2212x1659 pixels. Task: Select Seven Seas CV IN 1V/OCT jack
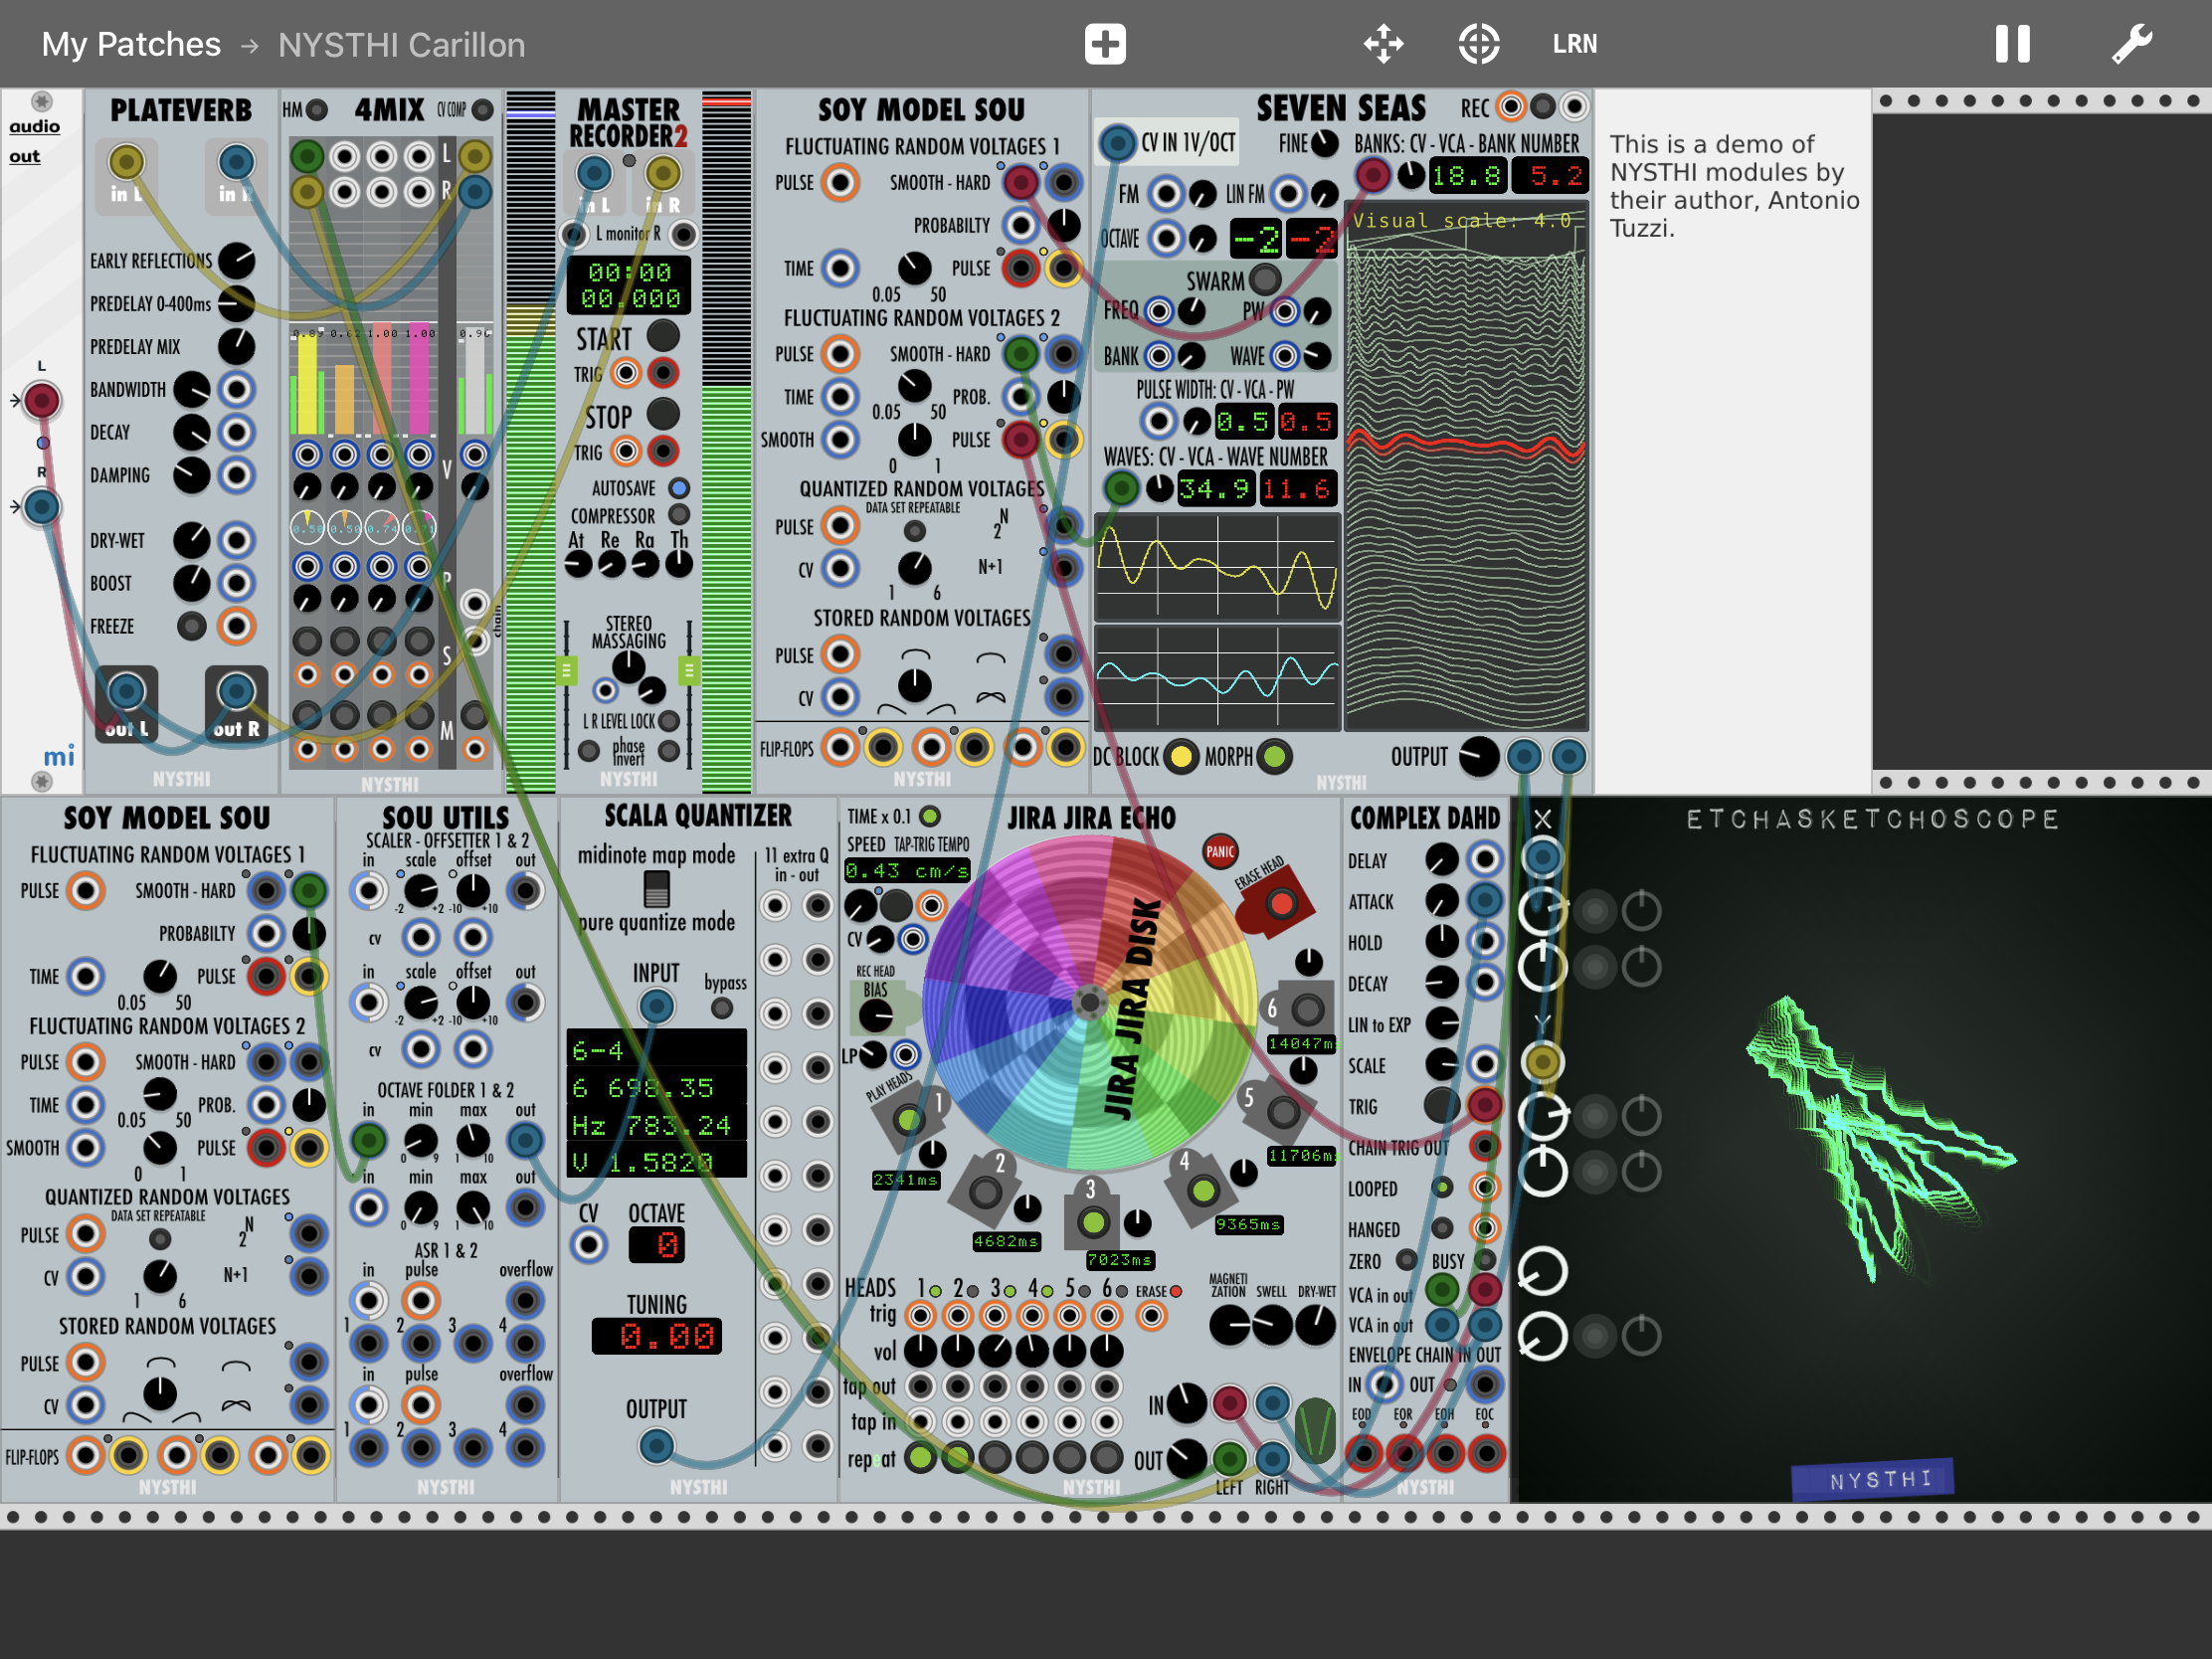[x=1117, y=143]
